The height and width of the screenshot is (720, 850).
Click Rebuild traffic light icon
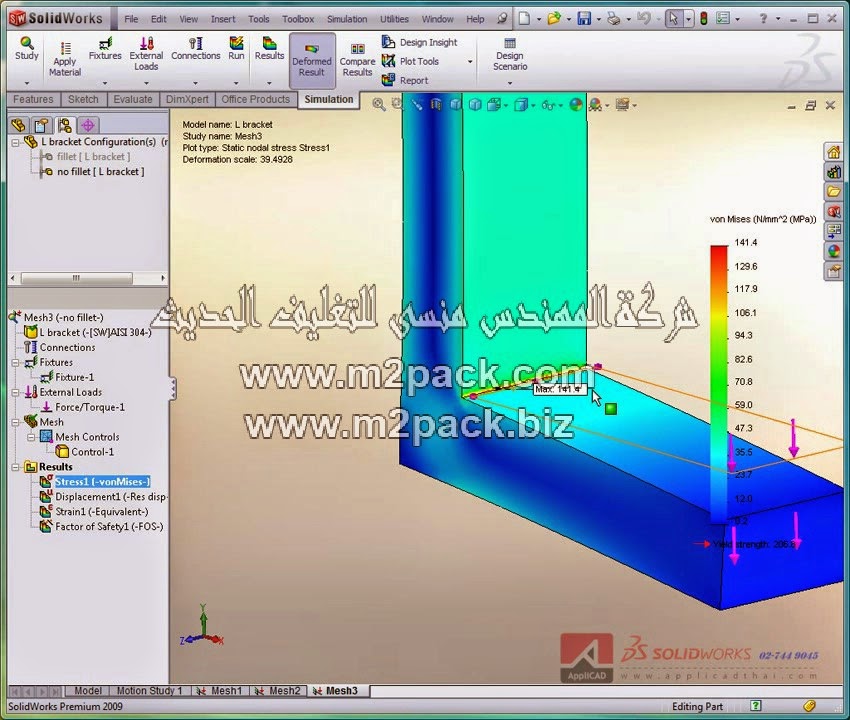704,19
